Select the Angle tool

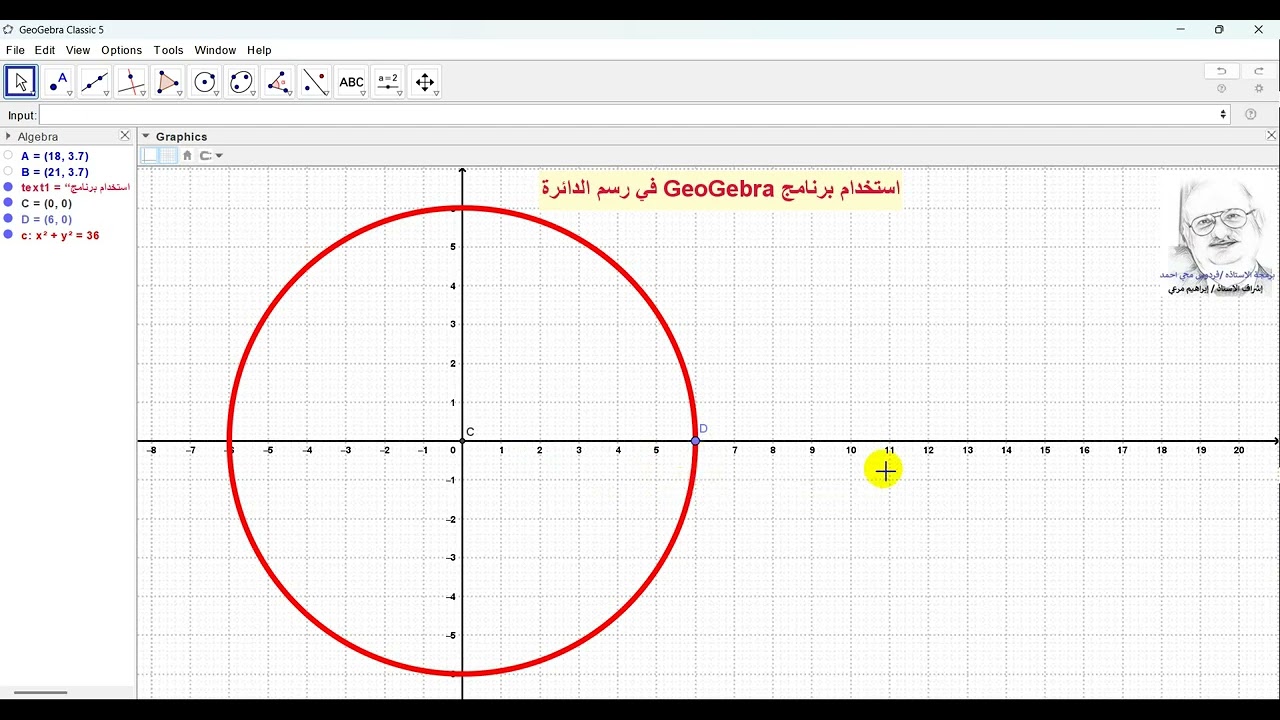pos(278,82)
